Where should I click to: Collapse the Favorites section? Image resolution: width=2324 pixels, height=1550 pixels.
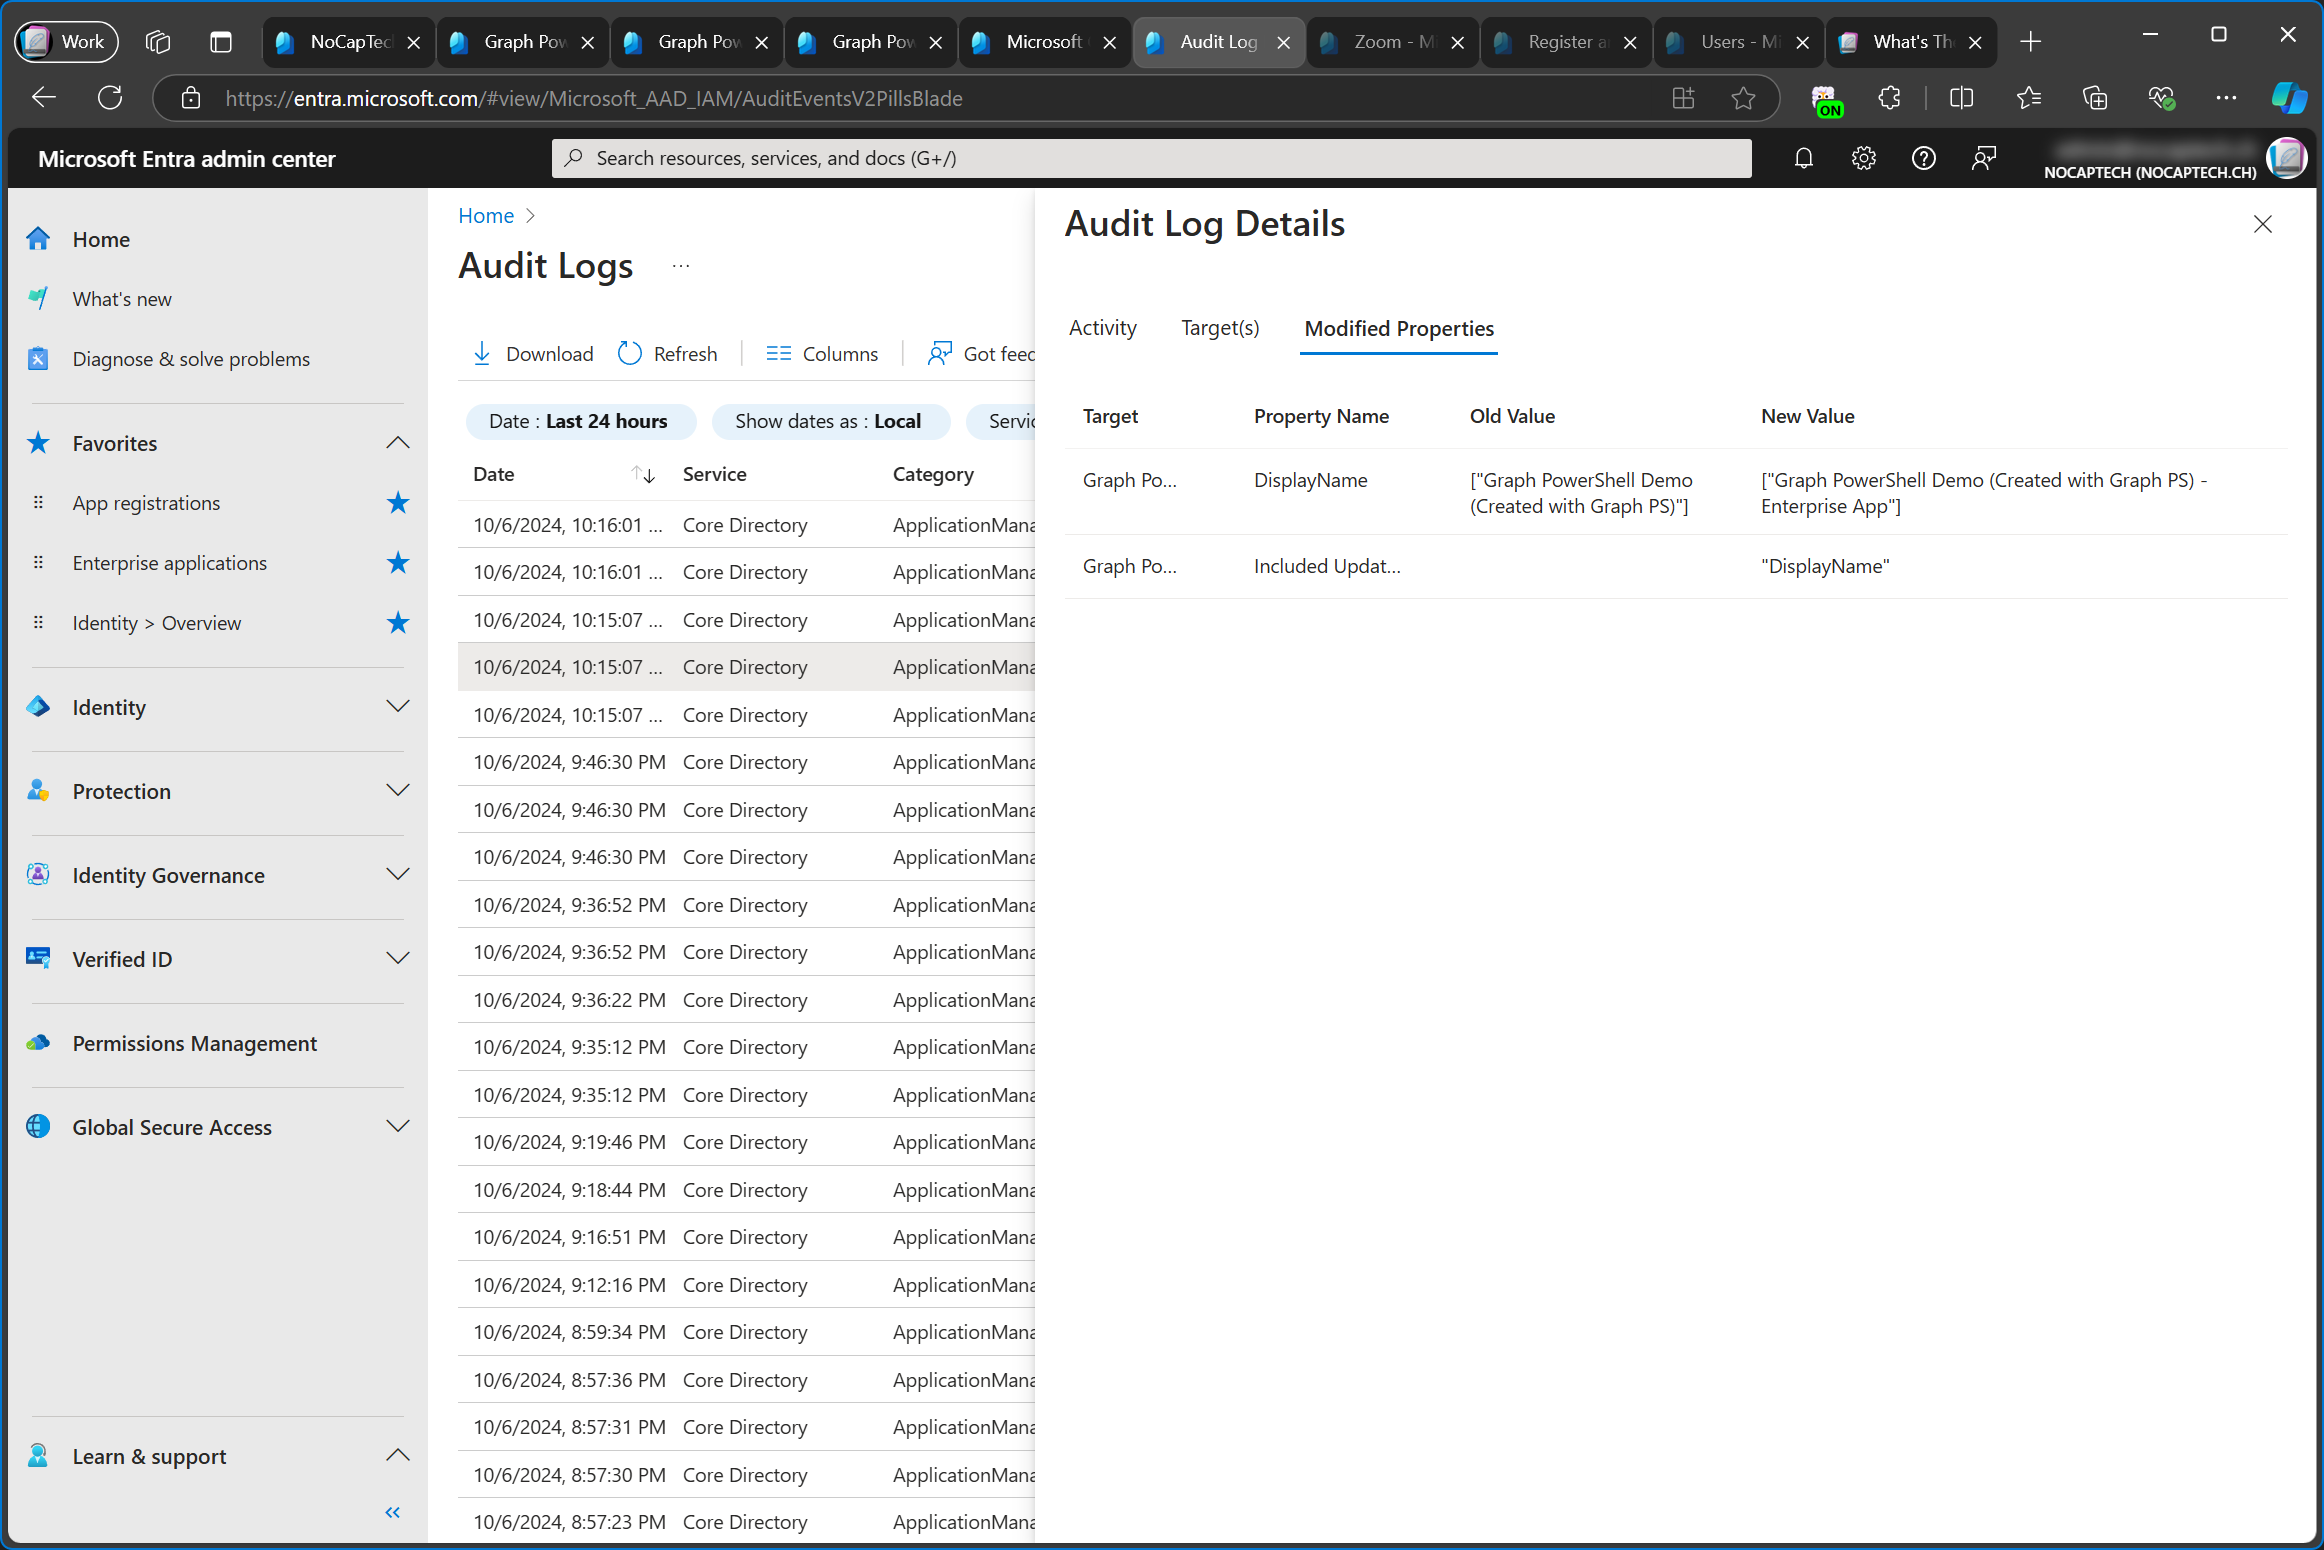398,443
